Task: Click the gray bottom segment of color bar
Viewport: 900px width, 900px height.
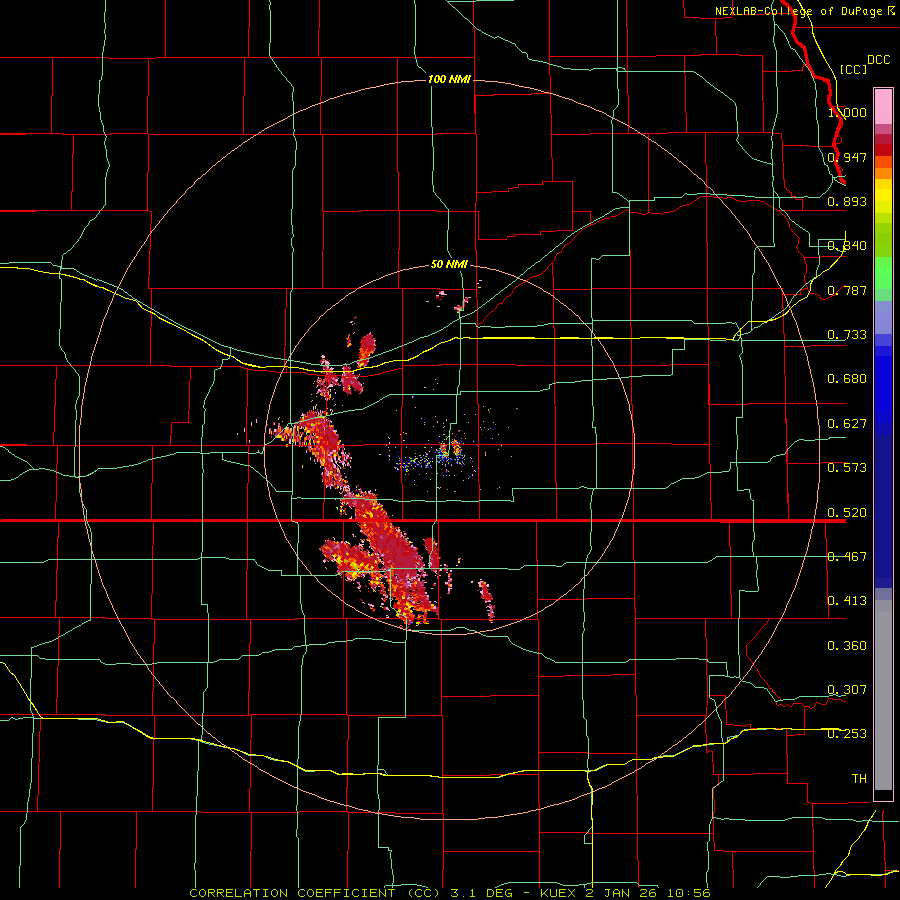Action: coord(883,695)
